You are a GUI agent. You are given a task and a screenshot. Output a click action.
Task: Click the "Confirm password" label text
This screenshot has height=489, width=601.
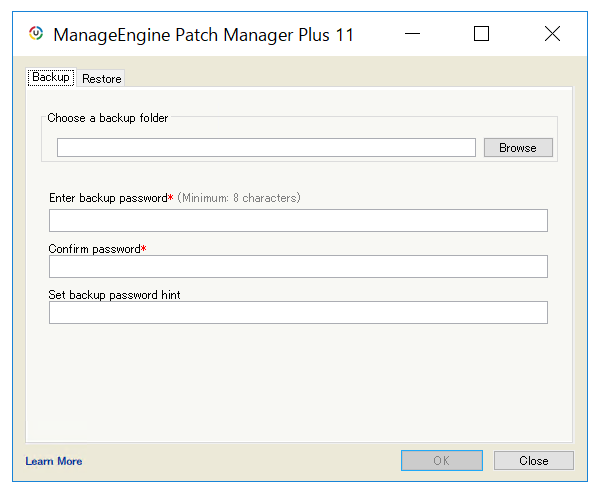[x=95, y=248]
